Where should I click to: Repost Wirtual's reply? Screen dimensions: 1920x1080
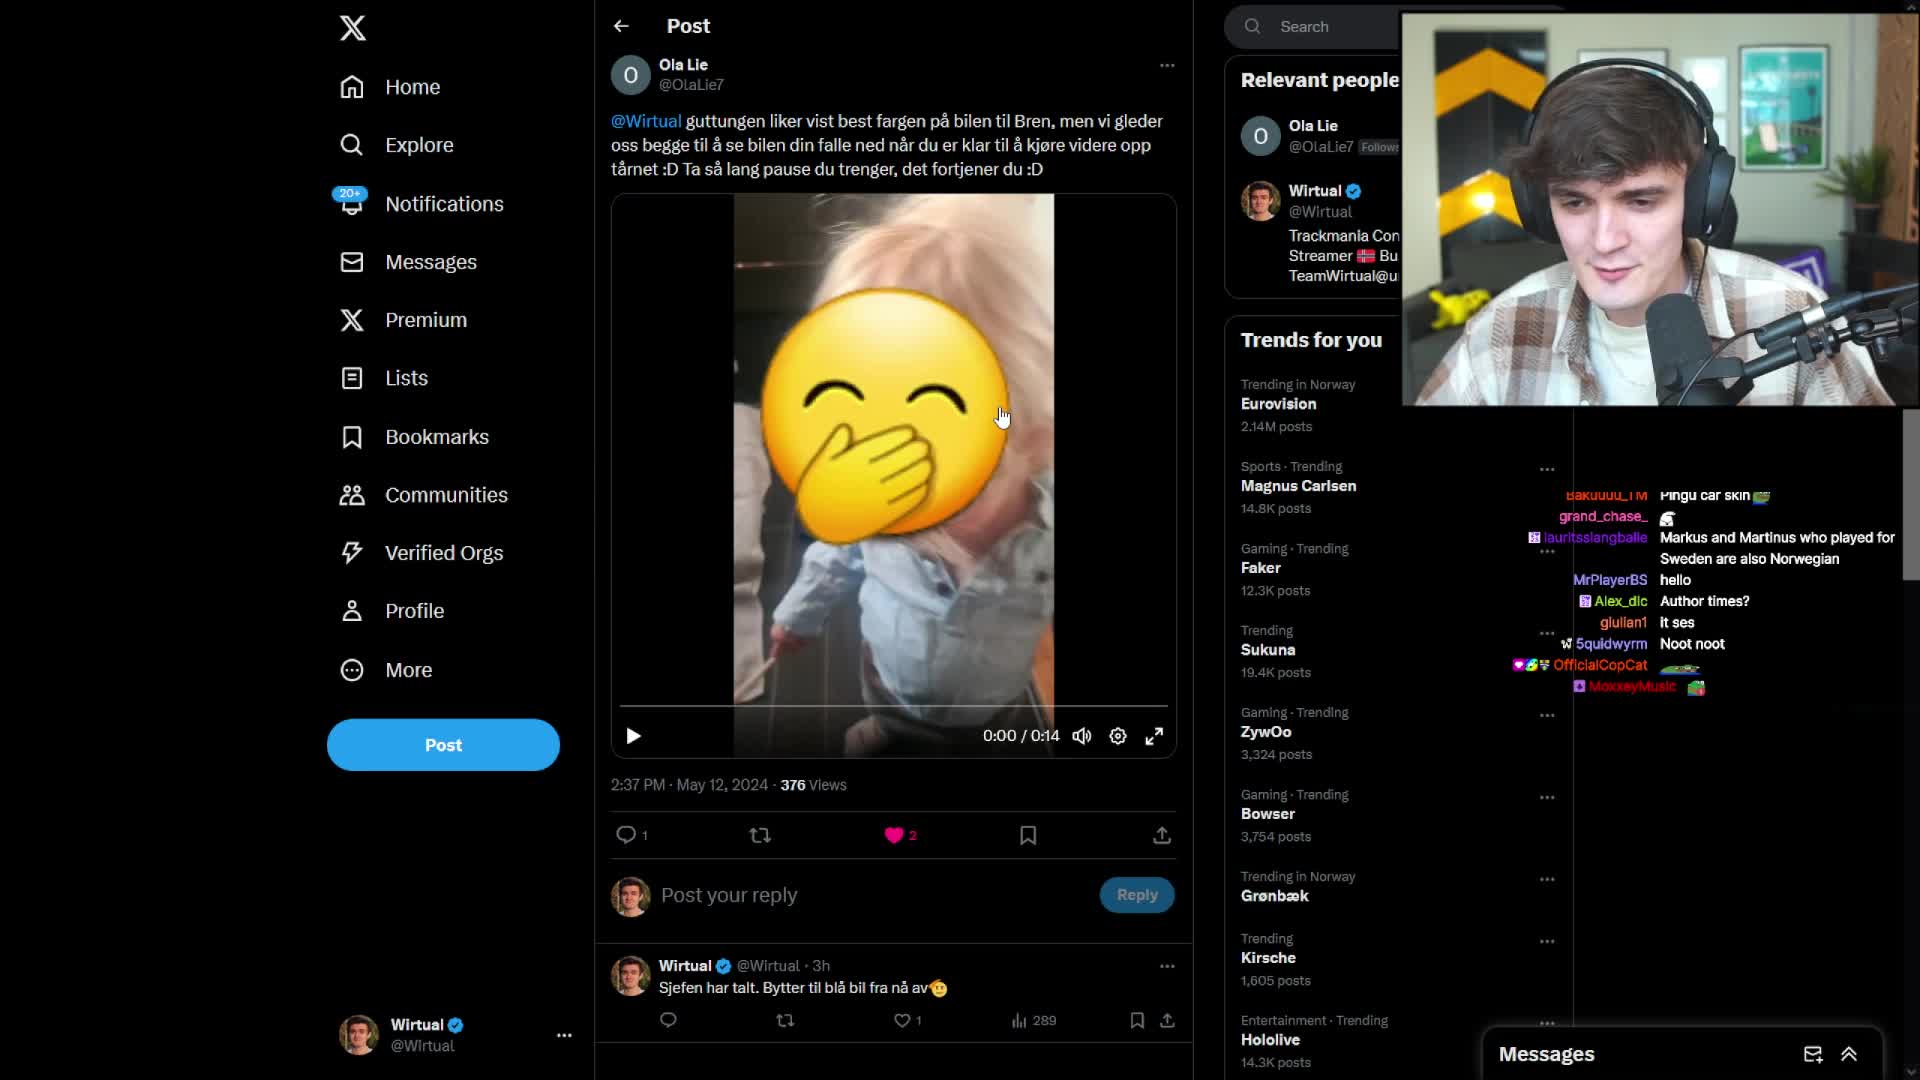click(785, 1020)
